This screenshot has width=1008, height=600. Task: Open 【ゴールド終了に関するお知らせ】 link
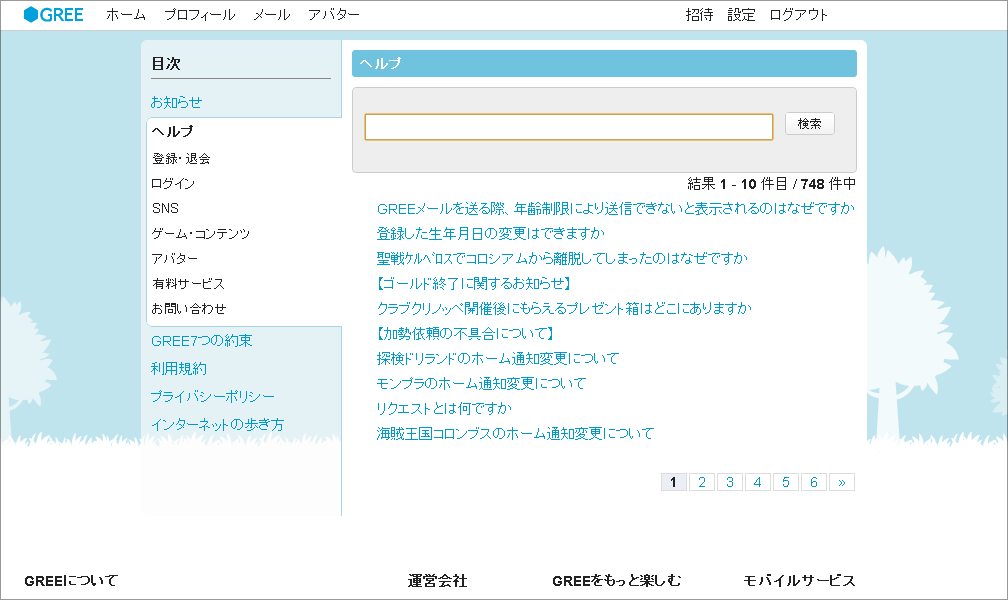click(474, 283)
